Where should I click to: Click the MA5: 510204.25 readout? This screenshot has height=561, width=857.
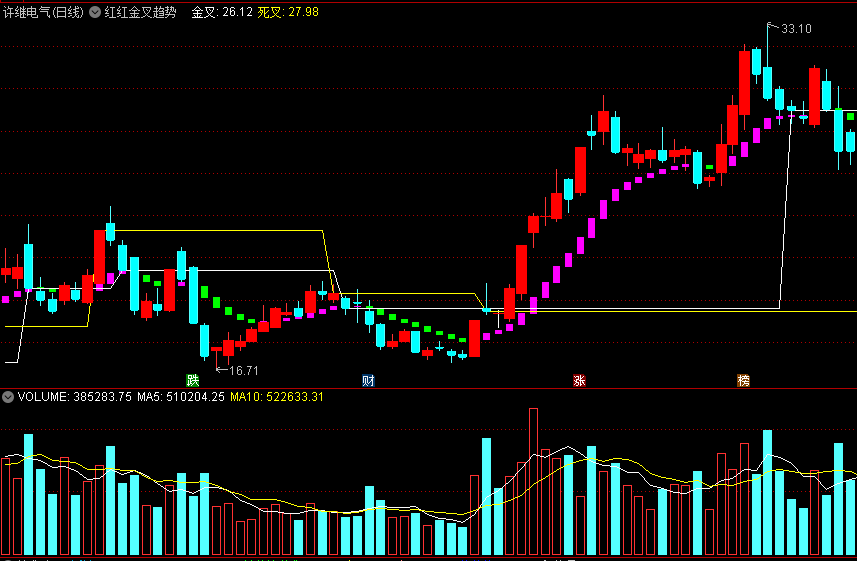[x=181, y=397]
